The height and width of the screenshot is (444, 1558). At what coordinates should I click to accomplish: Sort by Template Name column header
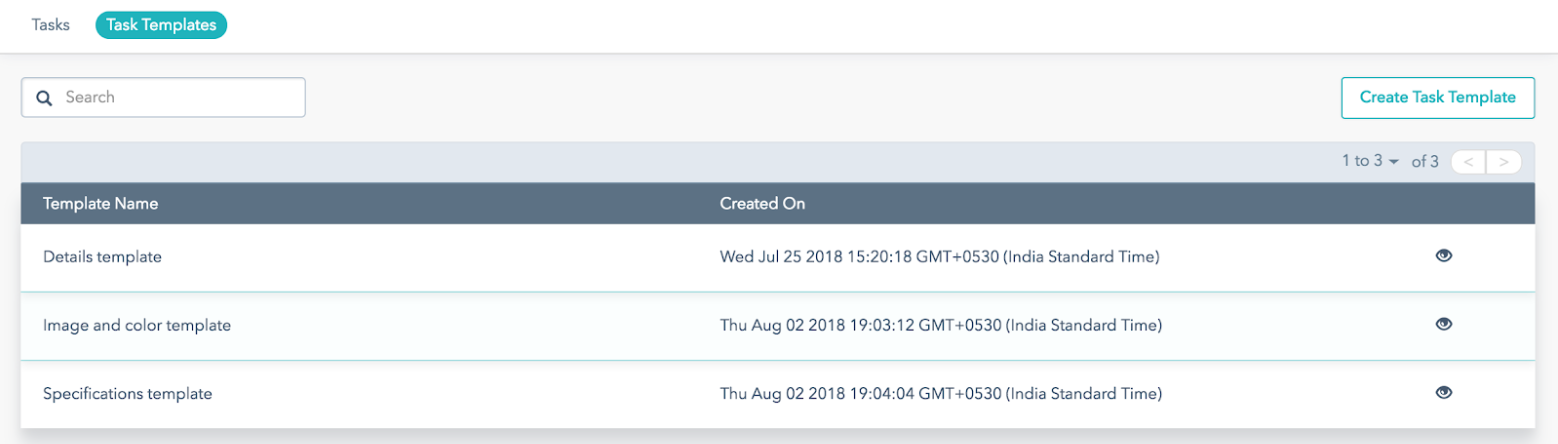point(100,204)
